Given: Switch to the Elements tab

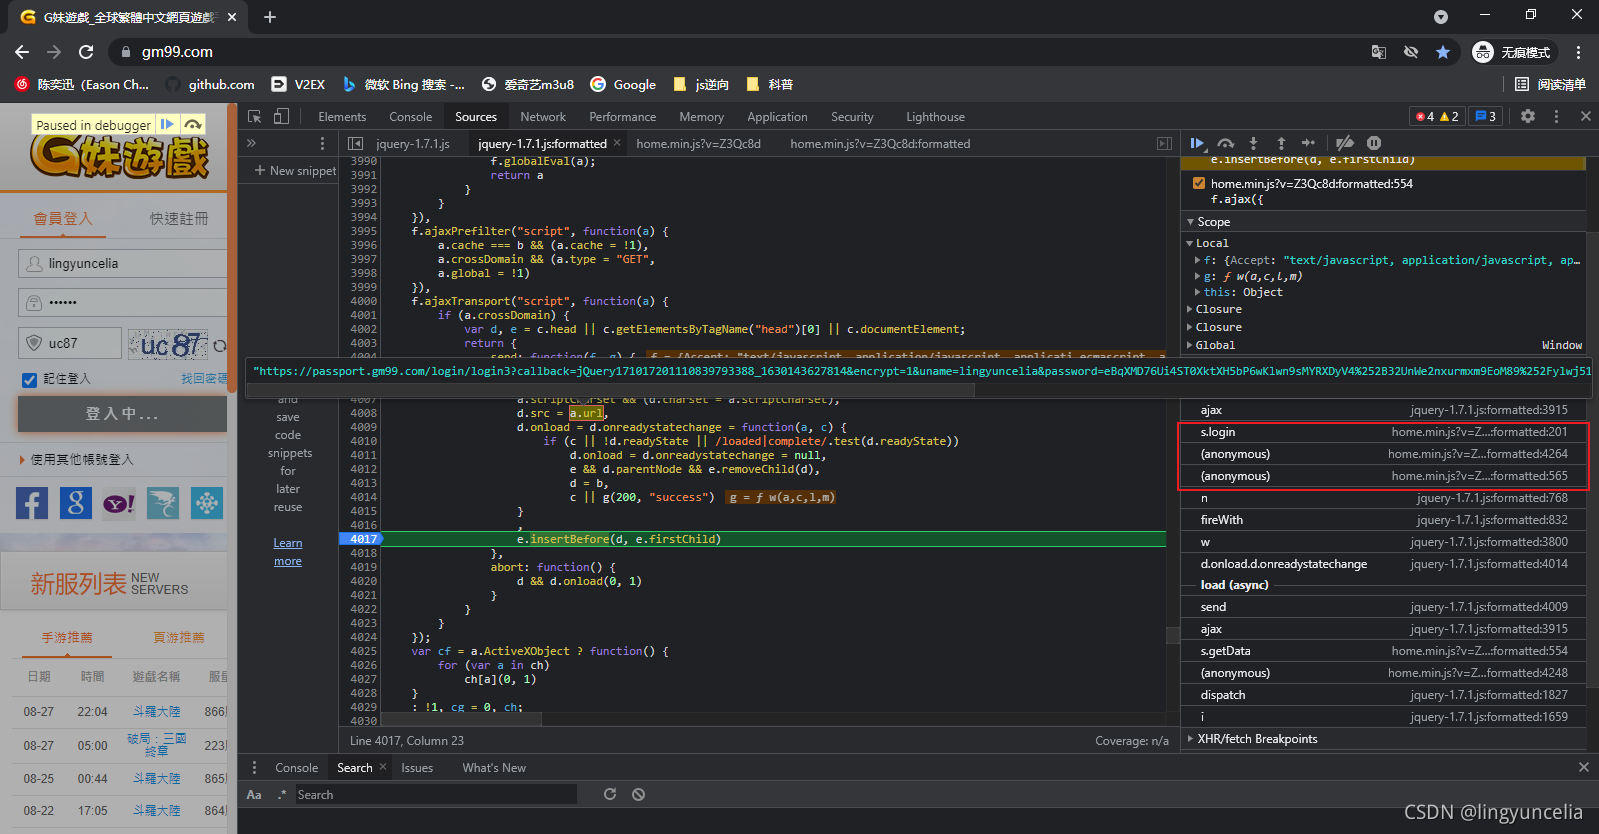Looking at the screenshot, I should tap(342, 116).
